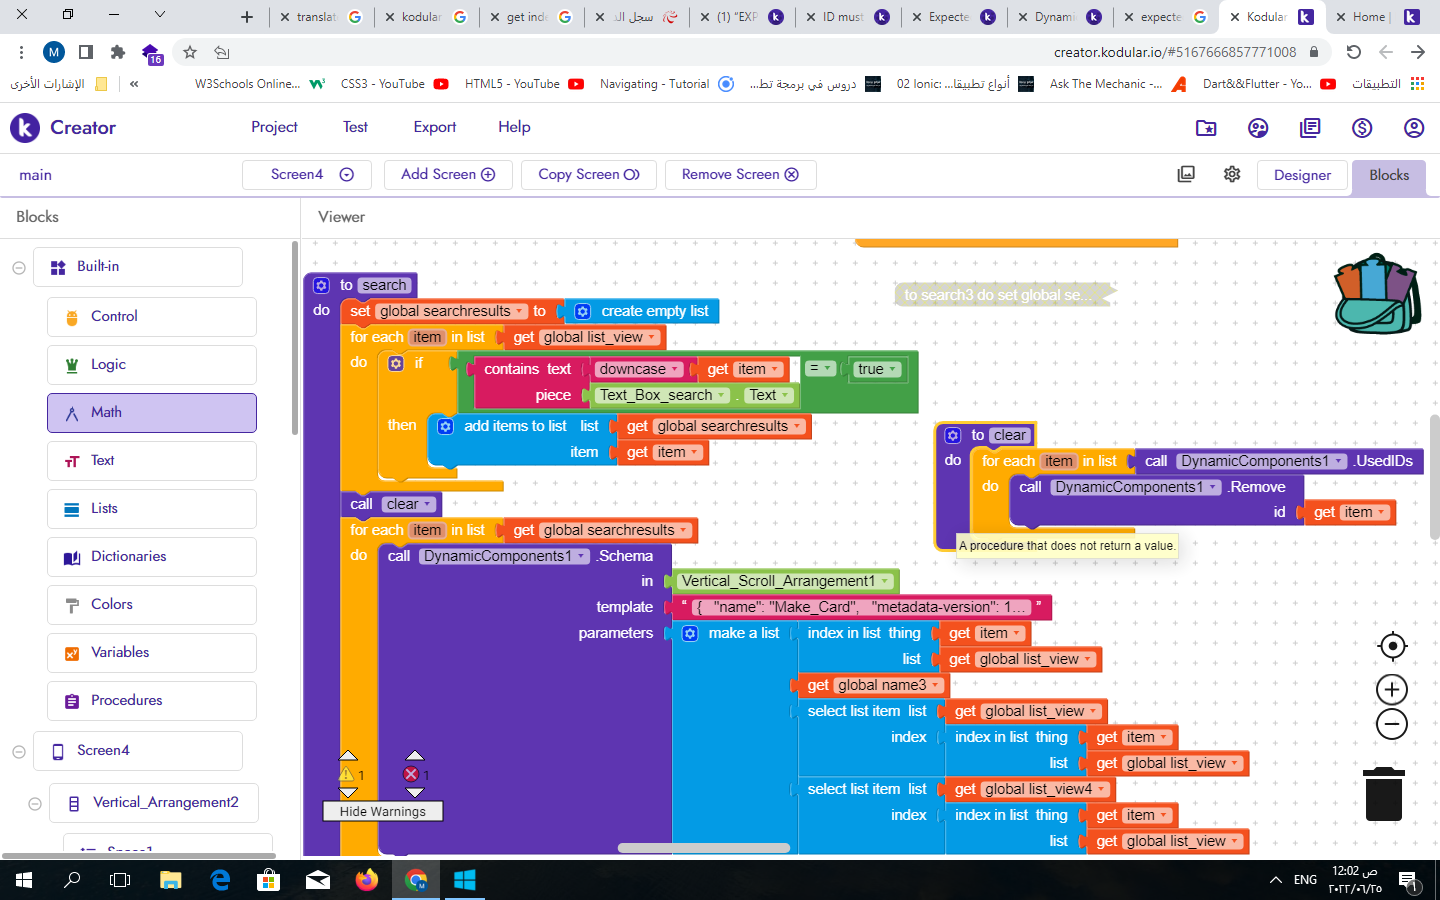Click the Remove Screen button
The height and width of the screenshot is (900, 1440).
pos(740,174)
